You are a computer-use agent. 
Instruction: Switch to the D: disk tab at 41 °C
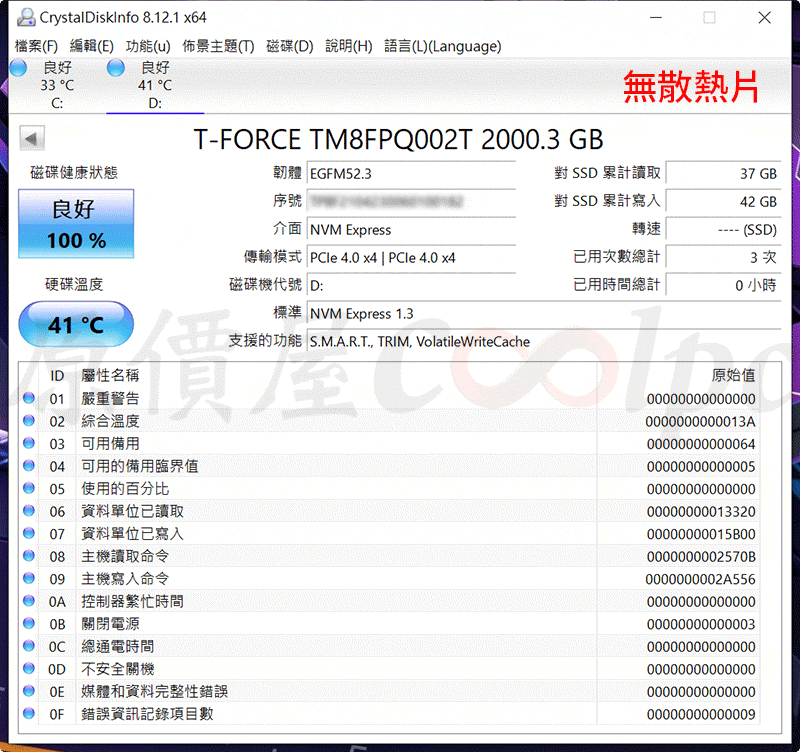point(155,85)
